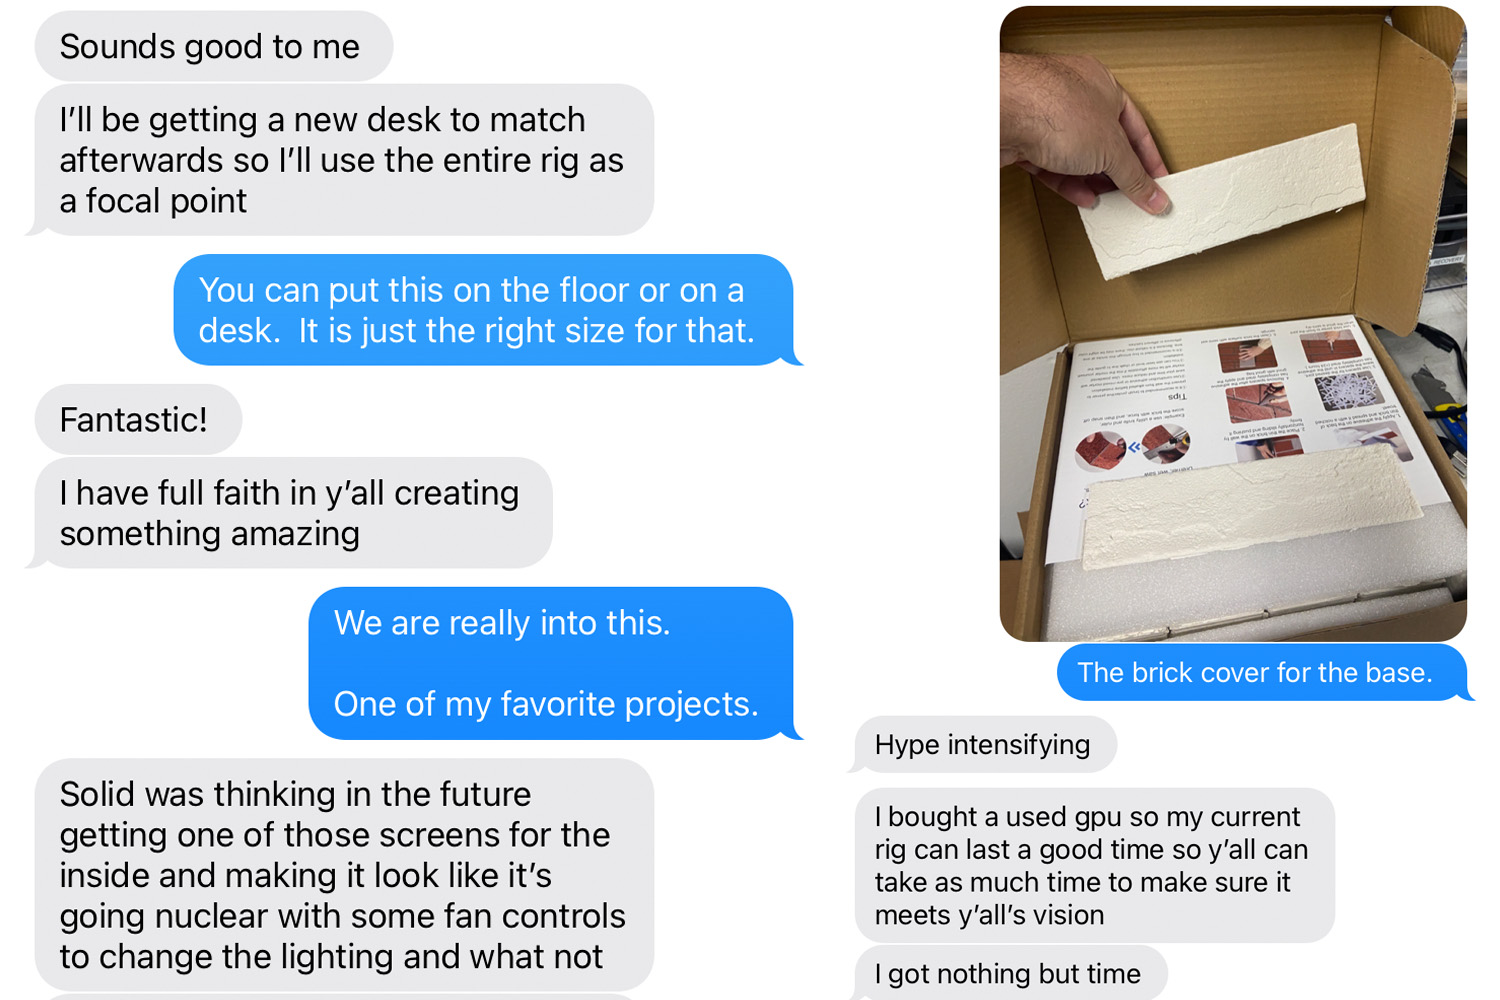Screen dimensions: 1500x1000
Task: Open the brick cover photo attachment
Action: point(1233,323)
